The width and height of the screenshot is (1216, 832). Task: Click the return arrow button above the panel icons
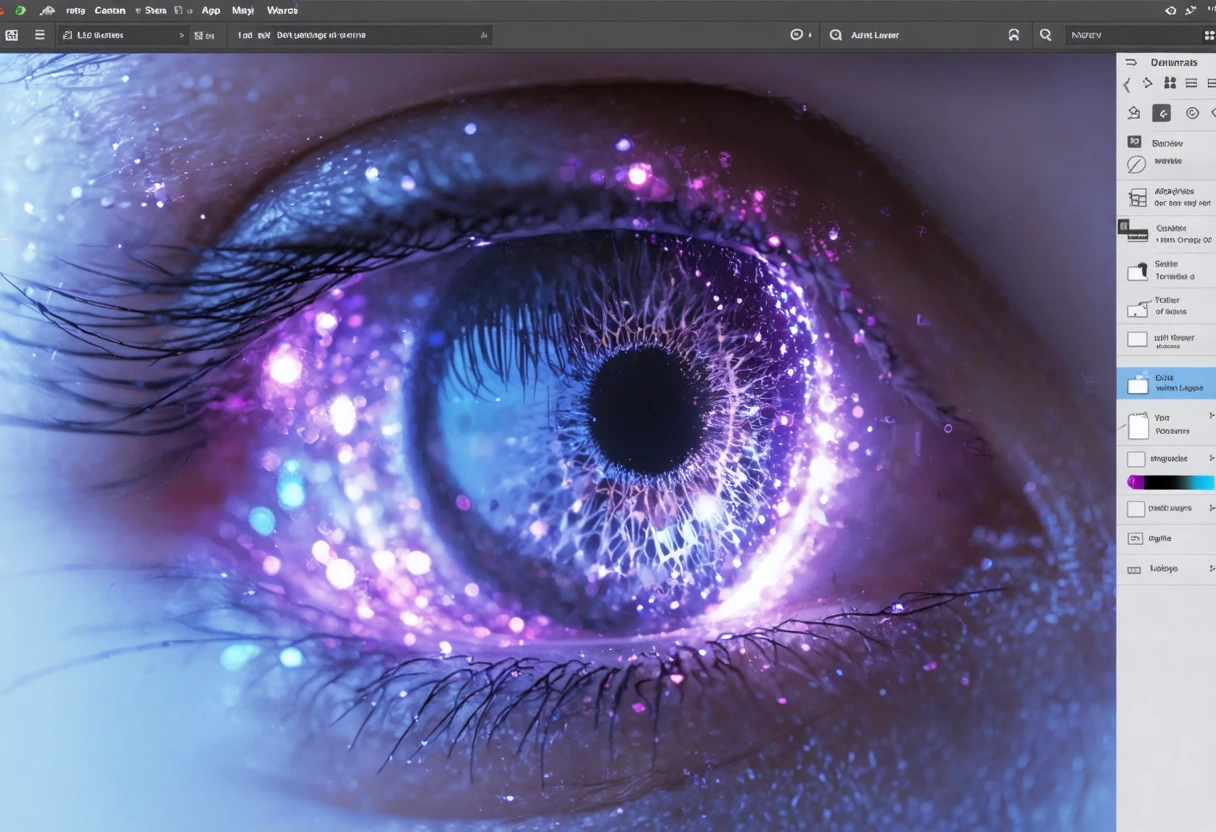pyautogui.click(x=1131, y=62)
